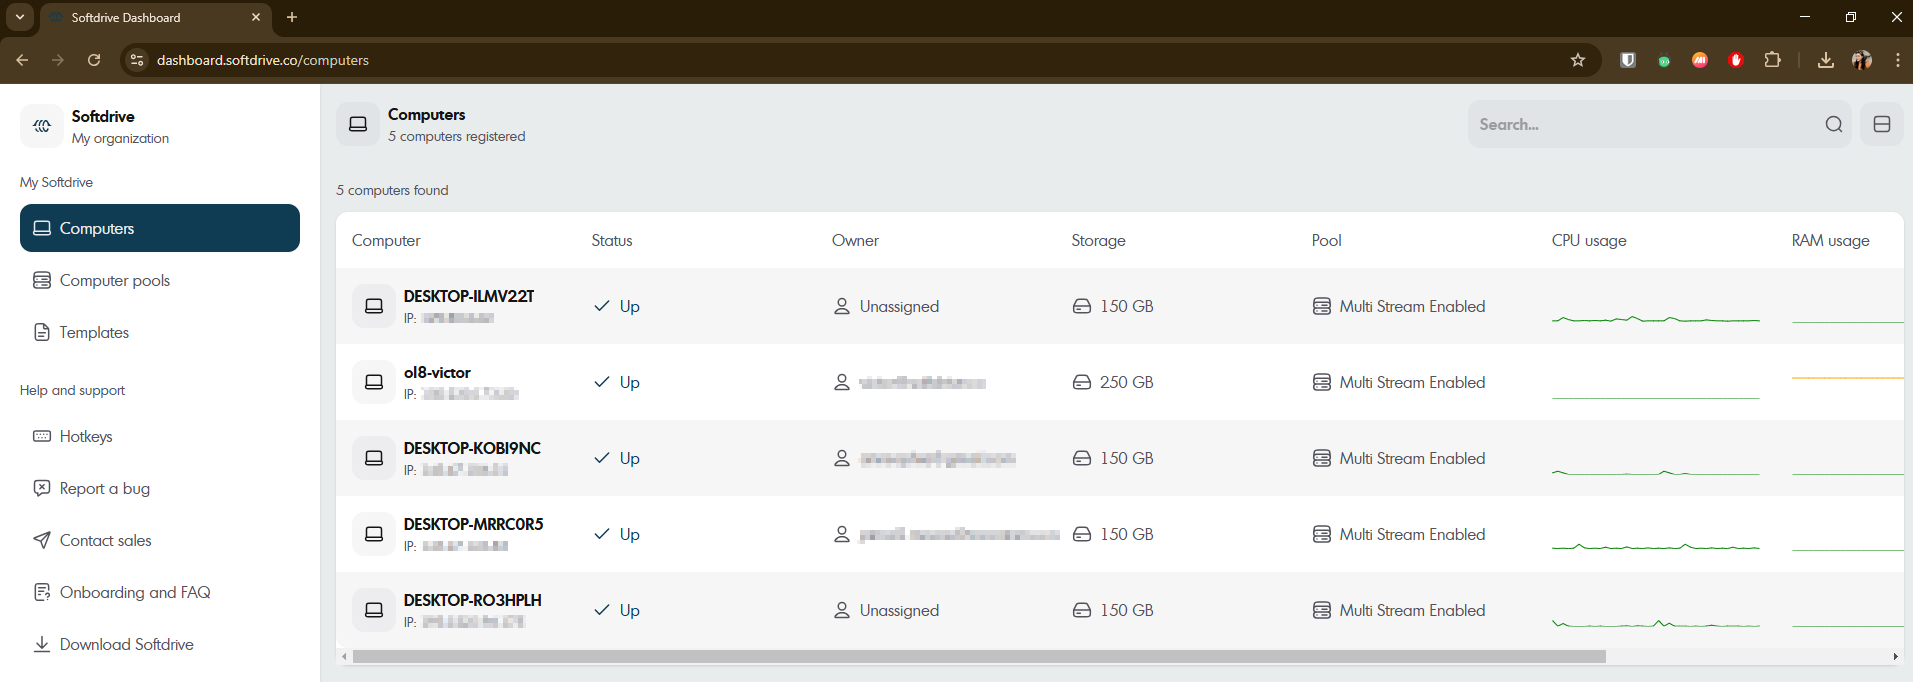Click the Computers header laptop icon

(x=358, y=124)
